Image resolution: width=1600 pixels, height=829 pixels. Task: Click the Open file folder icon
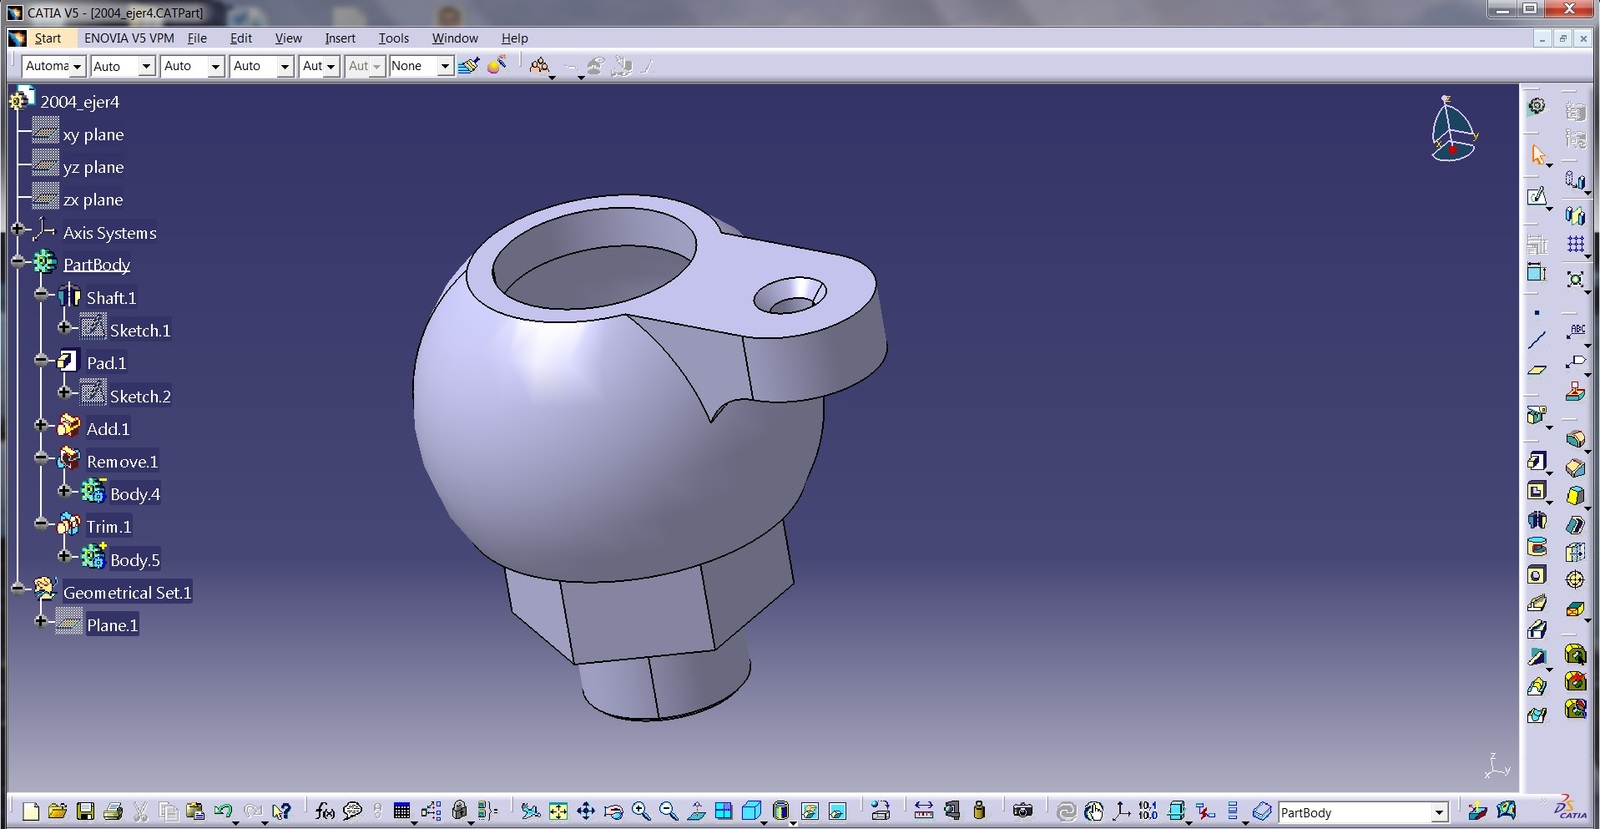pos(57,811)
